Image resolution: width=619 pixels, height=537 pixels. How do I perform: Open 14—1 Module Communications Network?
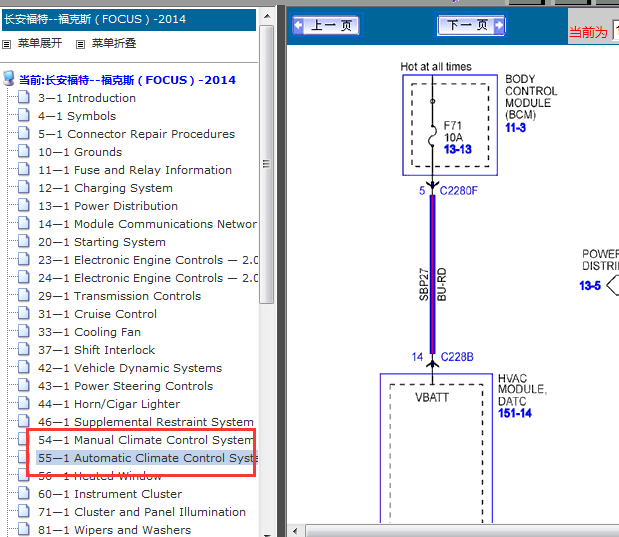[x=148, y=224]
